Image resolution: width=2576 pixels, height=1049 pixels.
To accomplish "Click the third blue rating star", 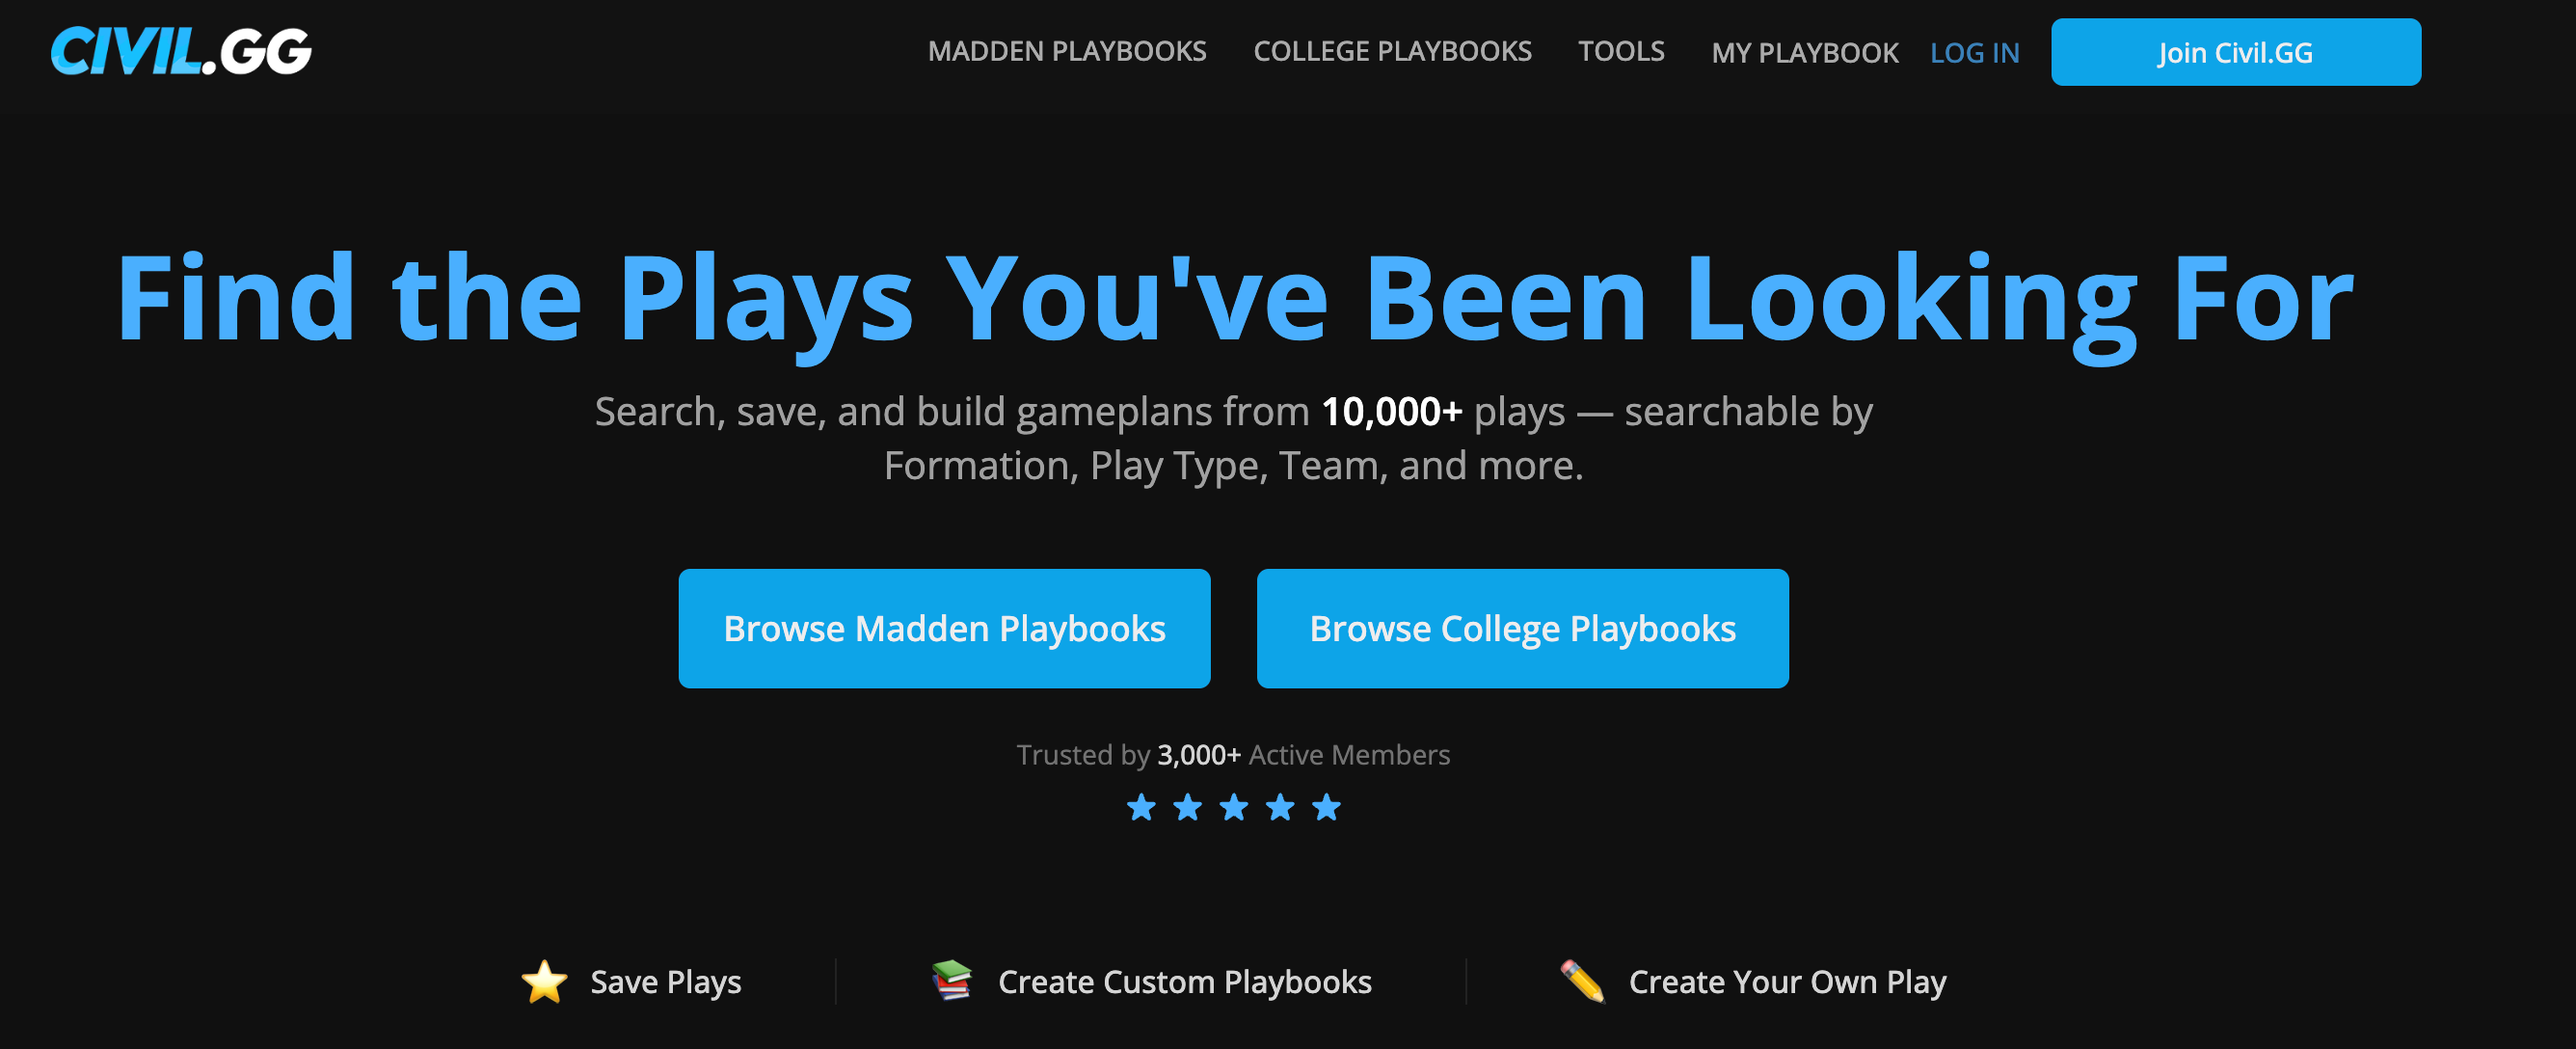I will click(1234, 807).
